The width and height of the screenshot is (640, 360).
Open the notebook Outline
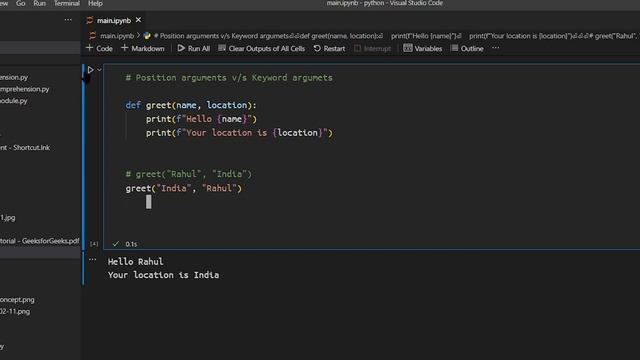click(467, 48)
